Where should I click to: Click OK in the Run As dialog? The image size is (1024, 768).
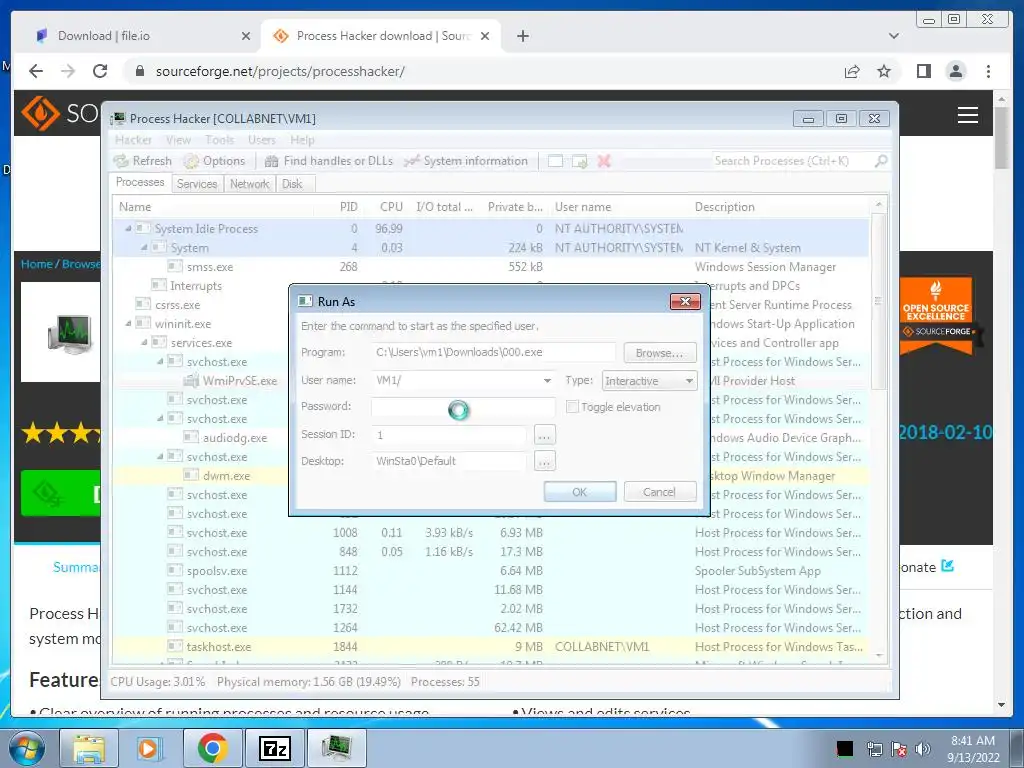click(x=580, y=492)
